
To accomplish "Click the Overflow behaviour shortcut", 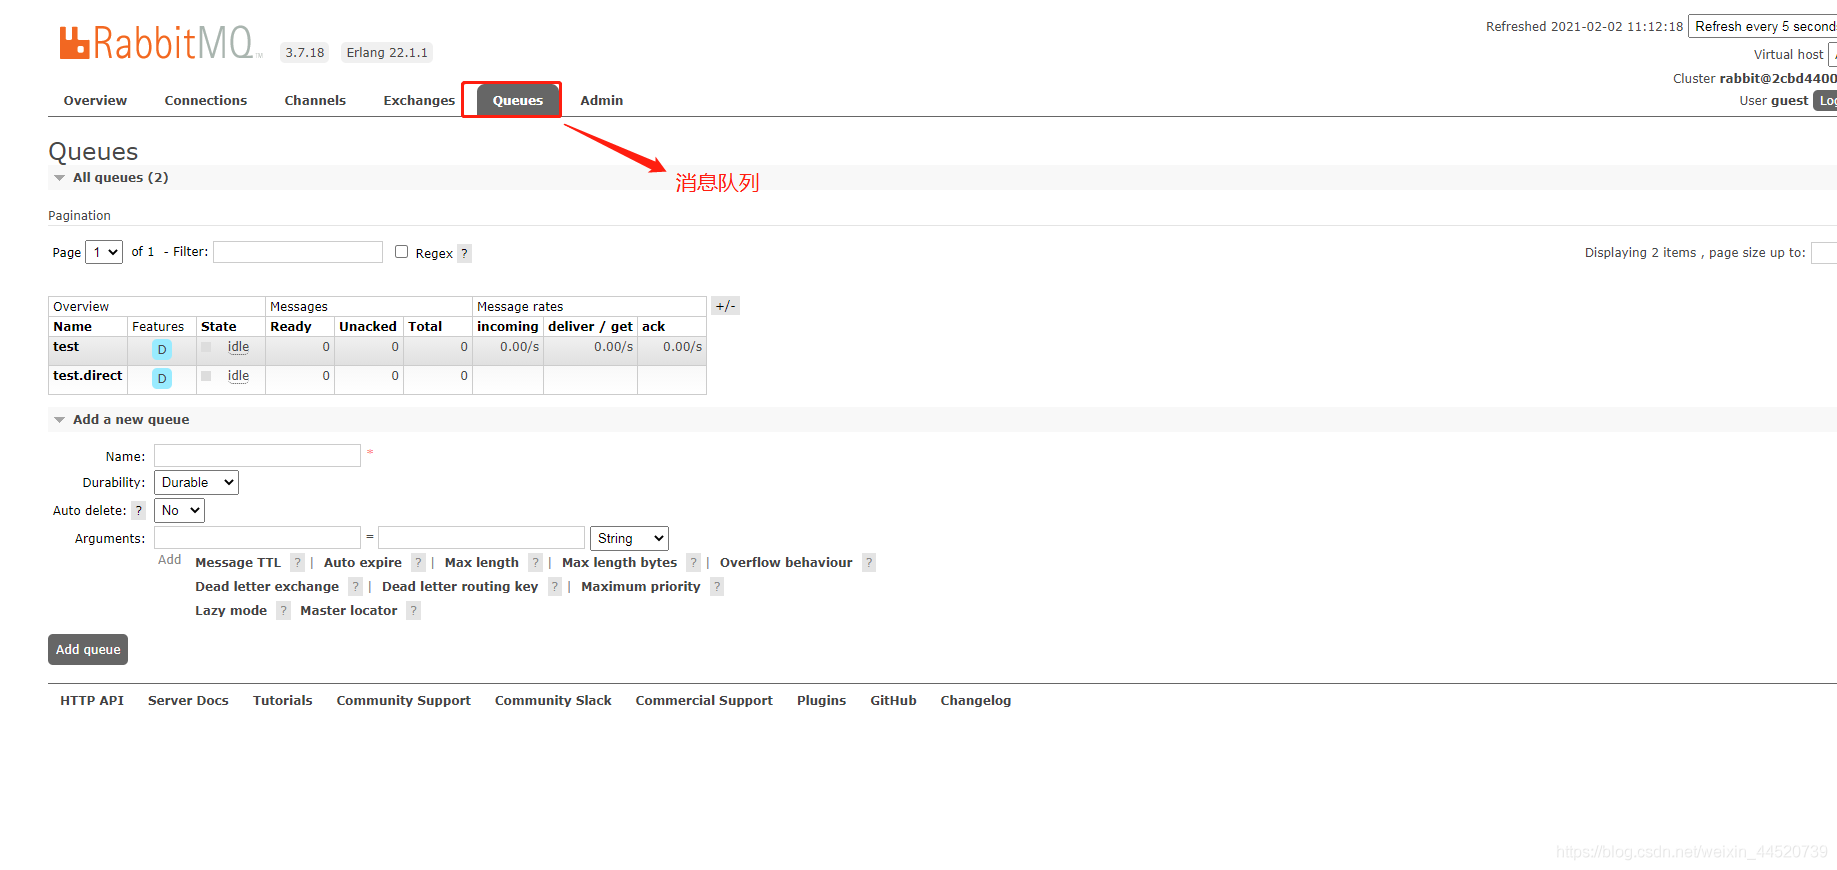I will (x=786, y=563).
